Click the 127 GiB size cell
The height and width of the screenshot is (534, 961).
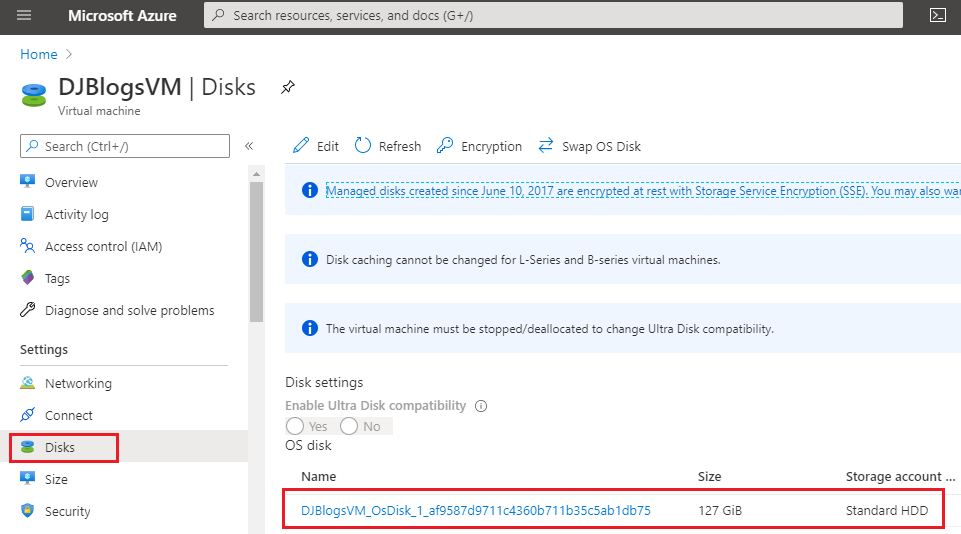point(720,510)
